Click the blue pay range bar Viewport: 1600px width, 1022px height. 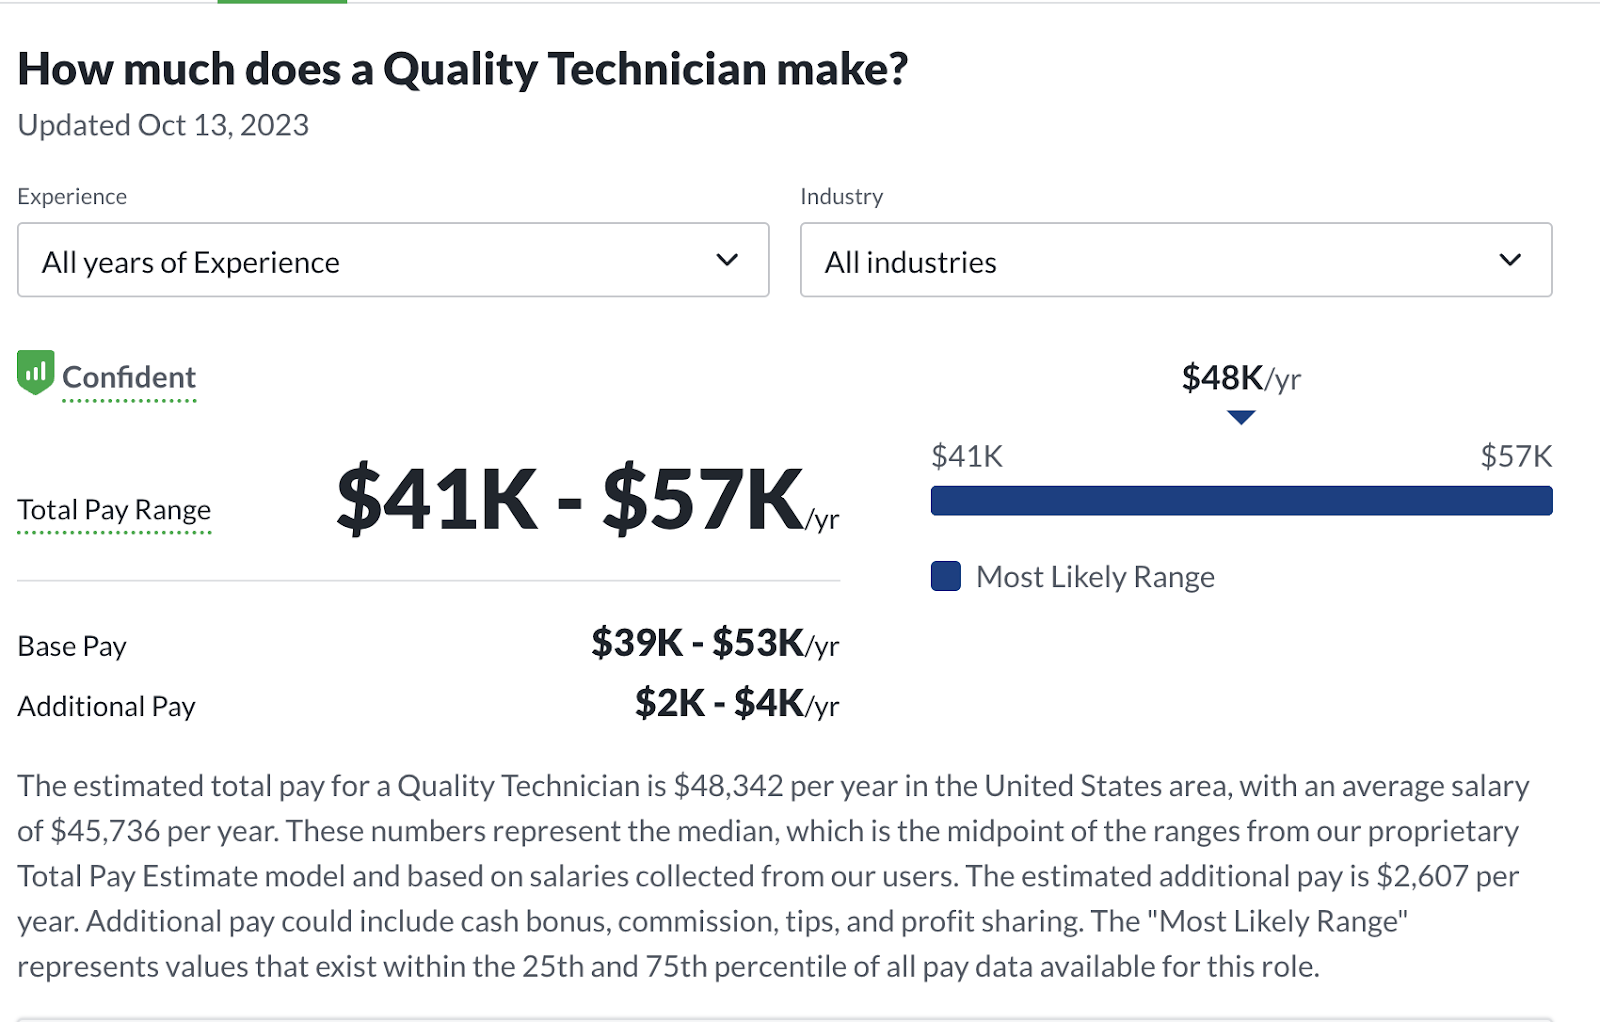[1241, 501]
